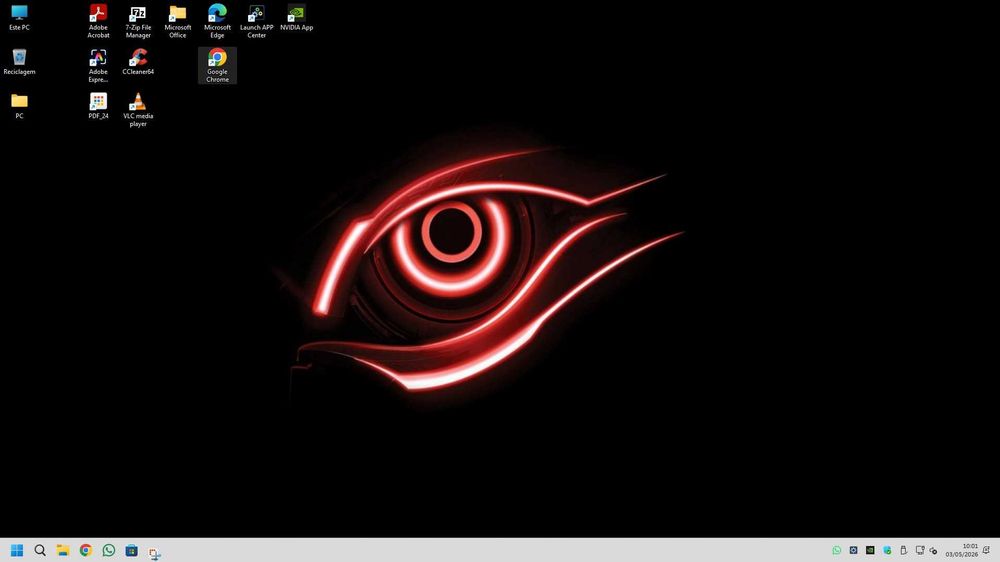Select the CCleaner64 desktop shortcut
The image size is (1000, 562).
138,62
